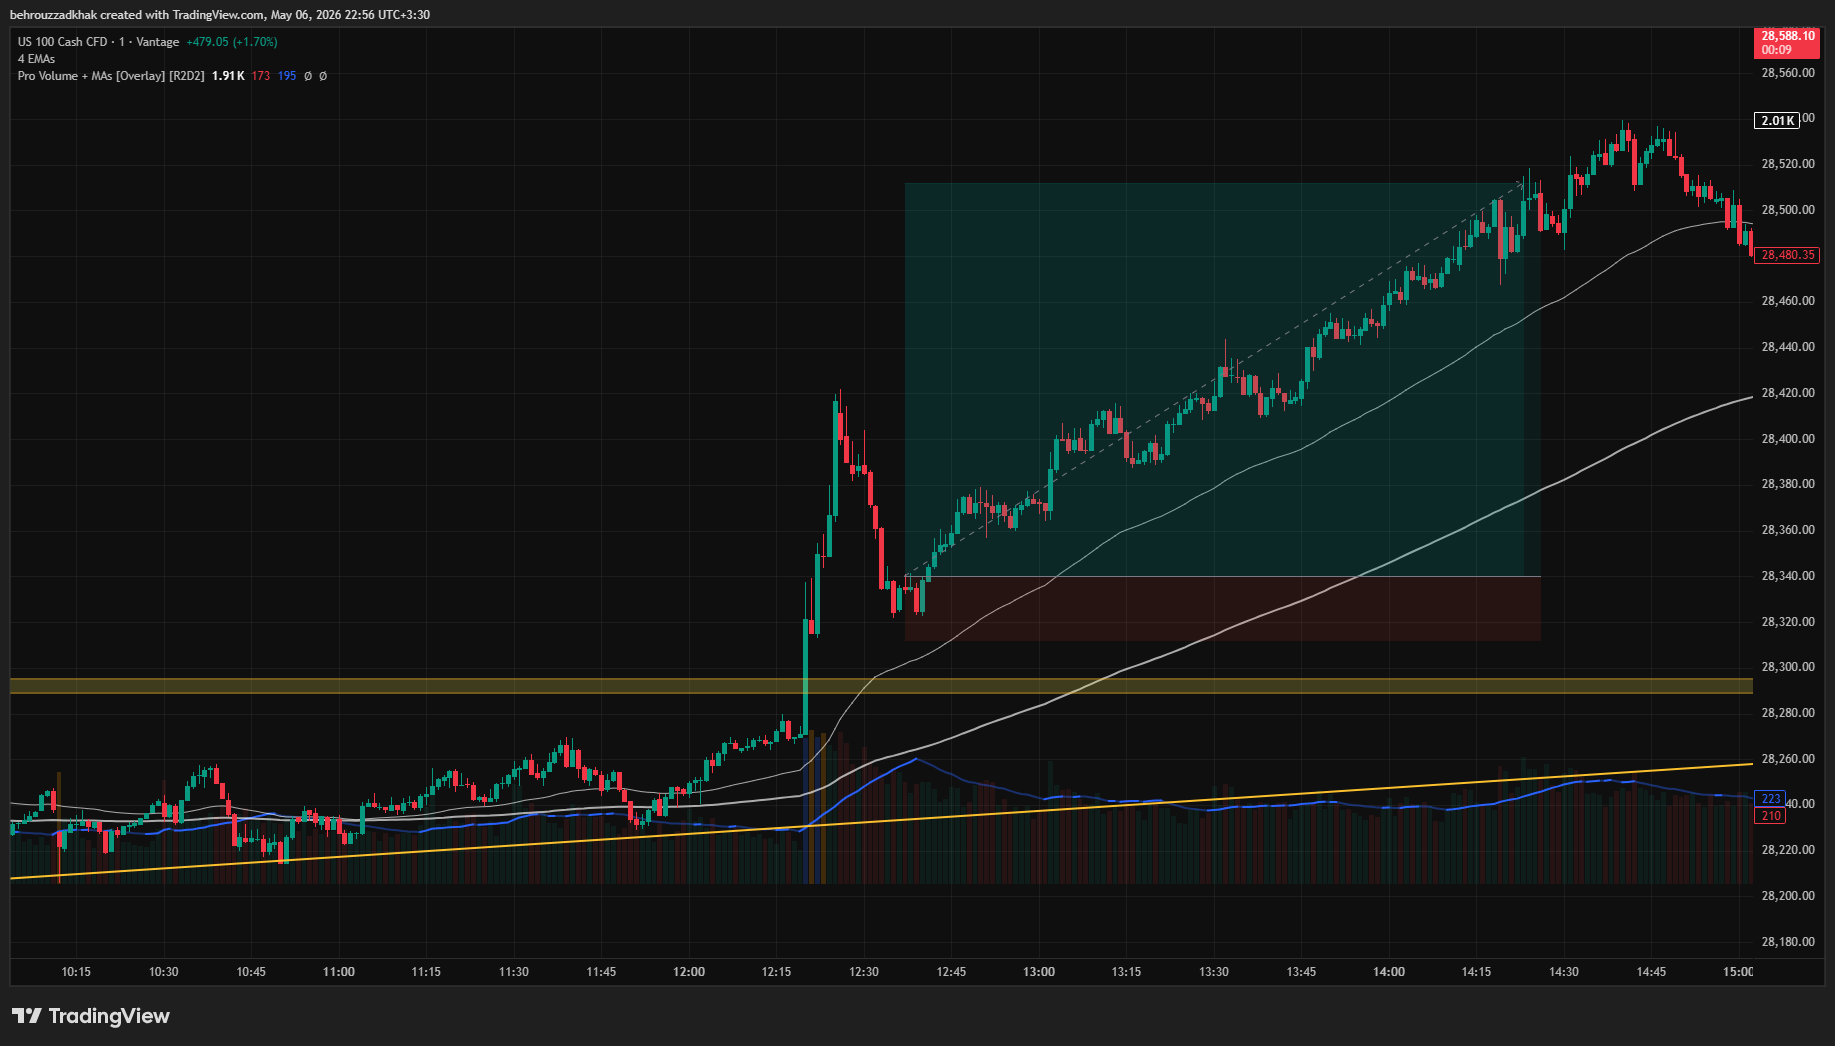Viewport: 1835px width, 1046px height.
Task: Click the "14:30" time axis label
Action: (1564, 972)
